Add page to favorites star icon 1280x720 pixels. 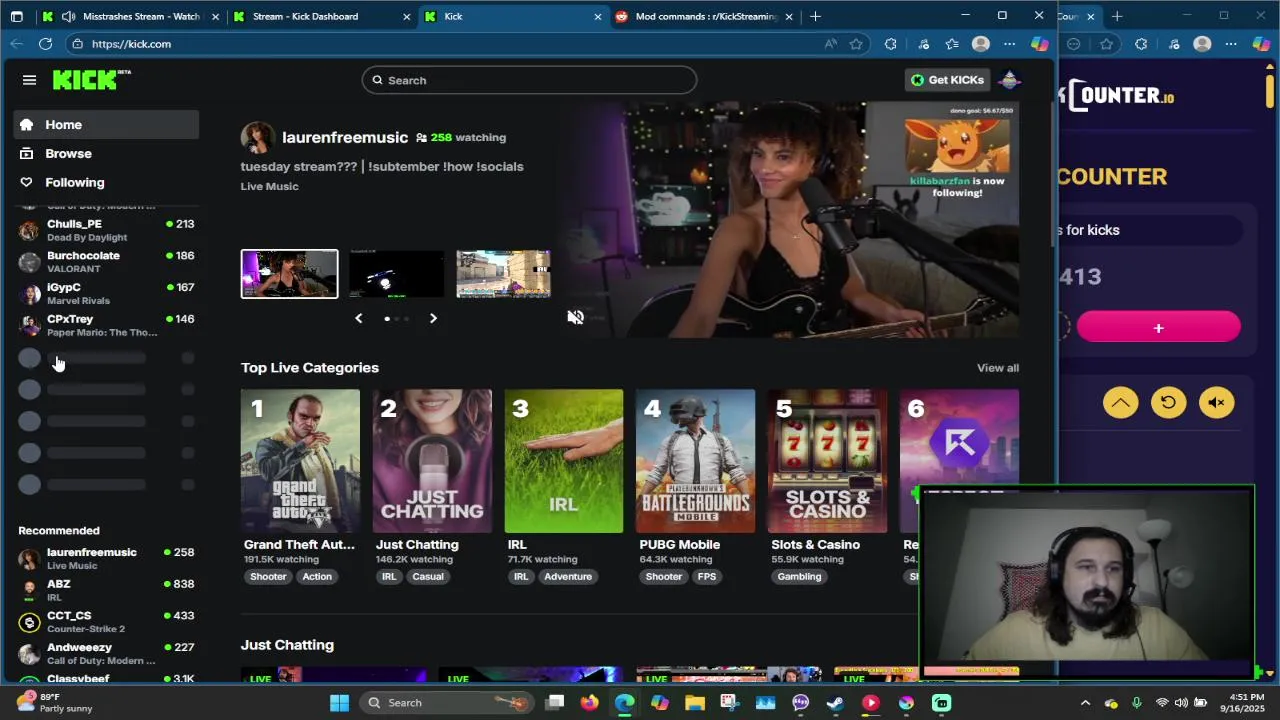click(x=856, y=44)
